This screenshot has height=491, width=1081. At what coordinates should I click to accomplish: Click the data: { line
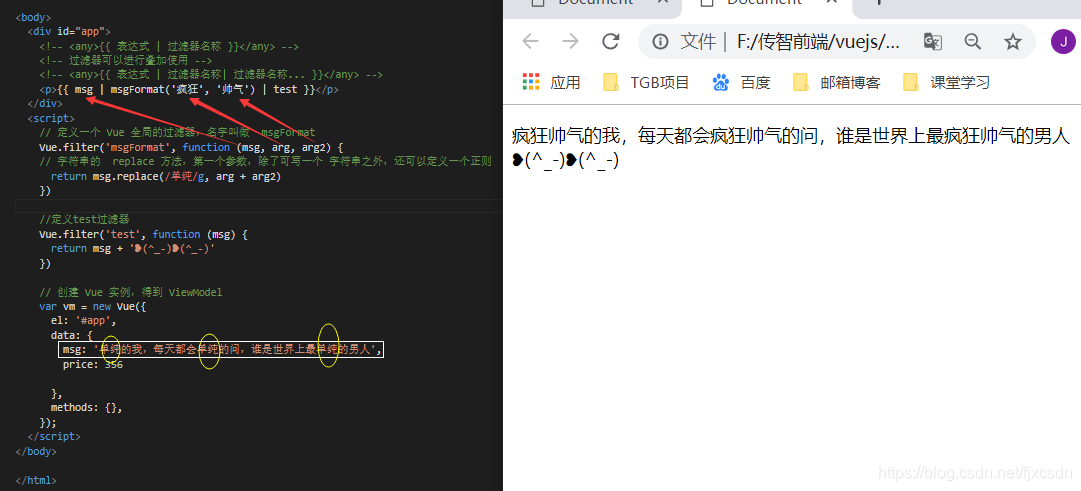click(72, 335)
